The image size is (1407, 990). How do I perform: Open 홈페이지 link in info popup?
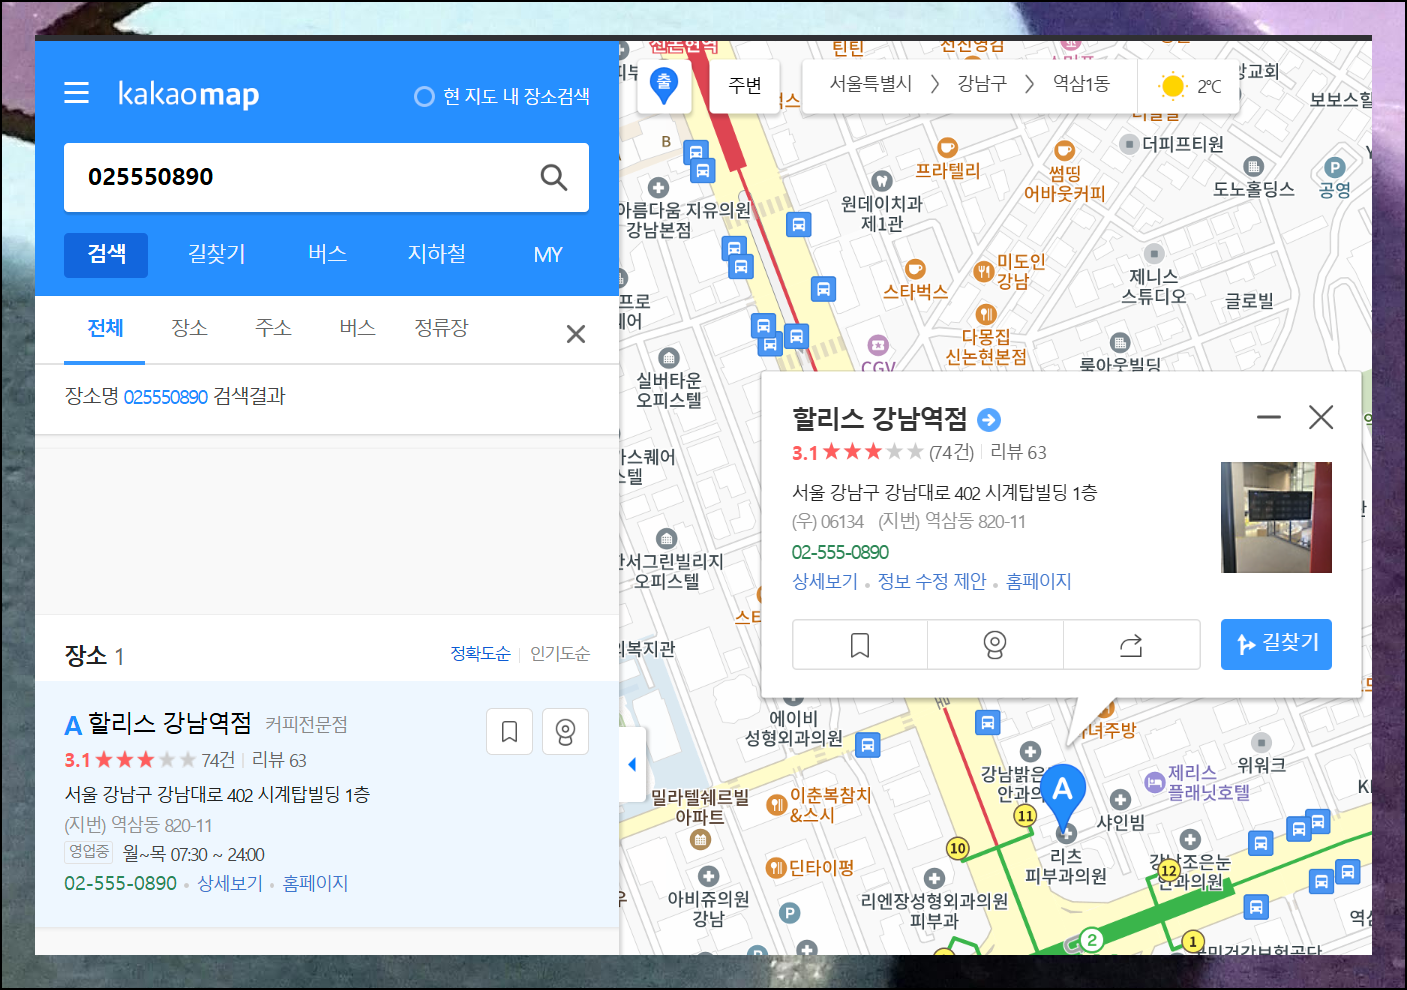(1039, 581)
